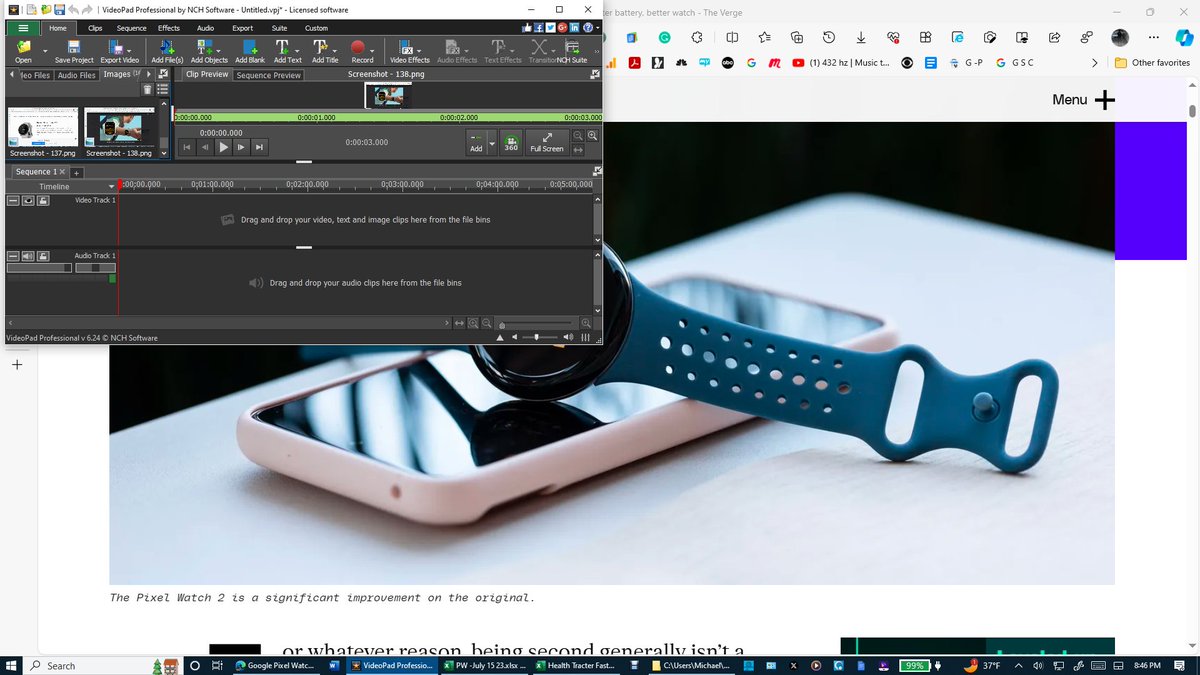Switch to the Audio Files bin tab
The image size is (1200, 675).
coord(76,75)
